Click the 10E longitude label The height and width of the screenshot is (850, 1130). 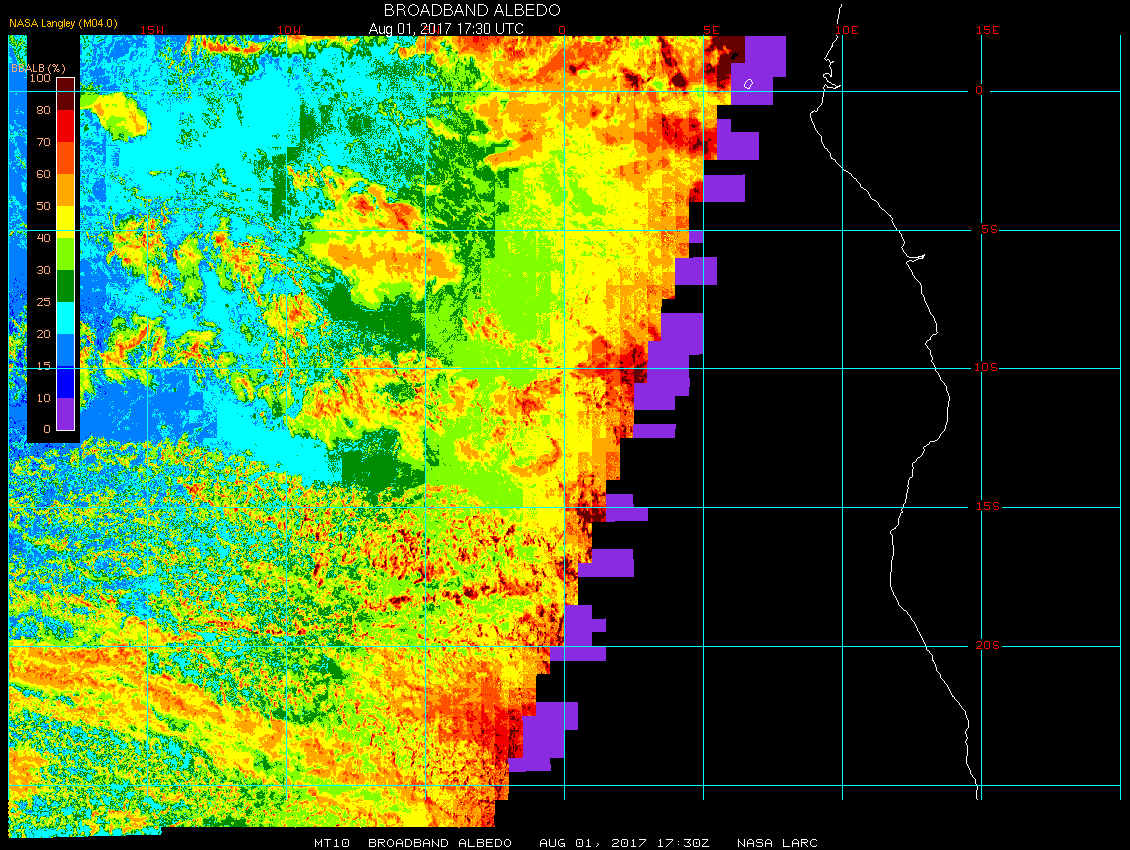click(x=847, y=30)
